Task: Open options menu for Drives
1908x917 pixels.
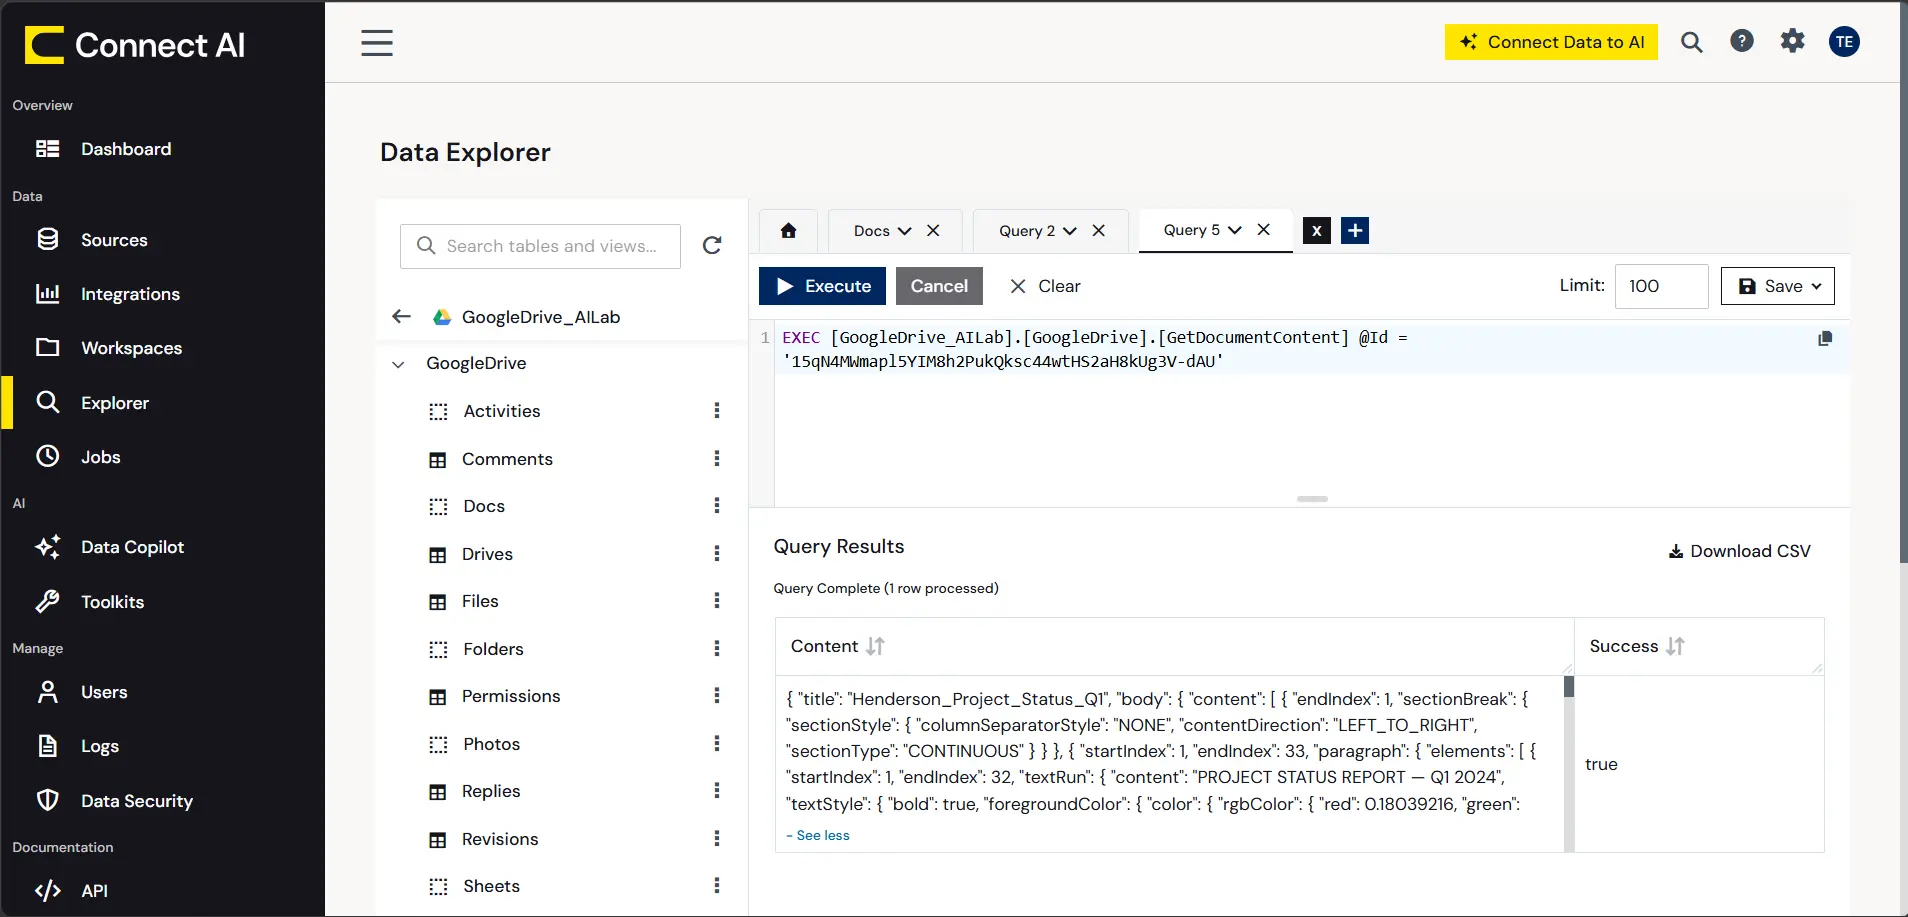Action: [717, 553]
